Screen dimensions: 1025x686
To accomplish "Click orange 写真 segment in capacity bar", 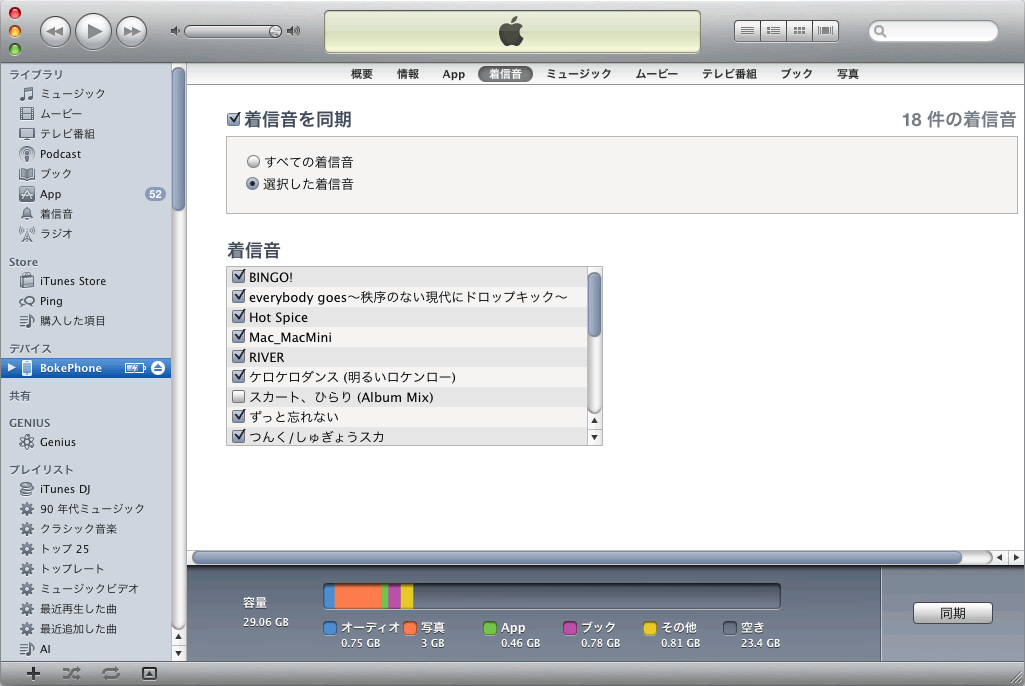I will coord(358,596).
